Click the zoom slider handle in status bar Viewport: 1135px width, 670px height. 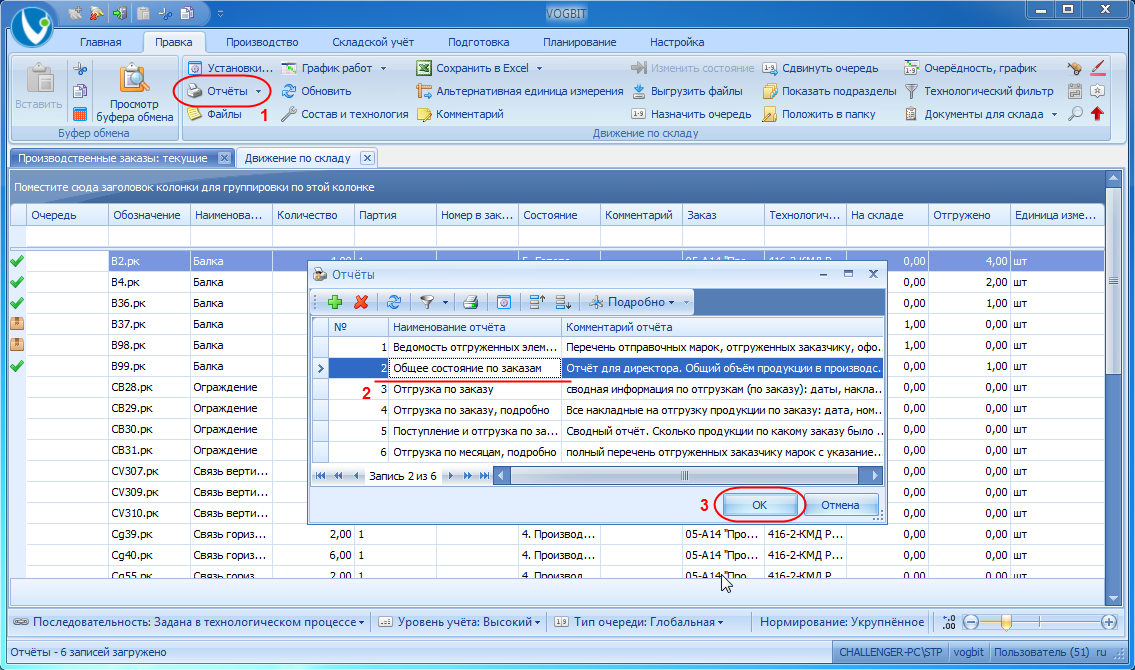(1005, 622)
